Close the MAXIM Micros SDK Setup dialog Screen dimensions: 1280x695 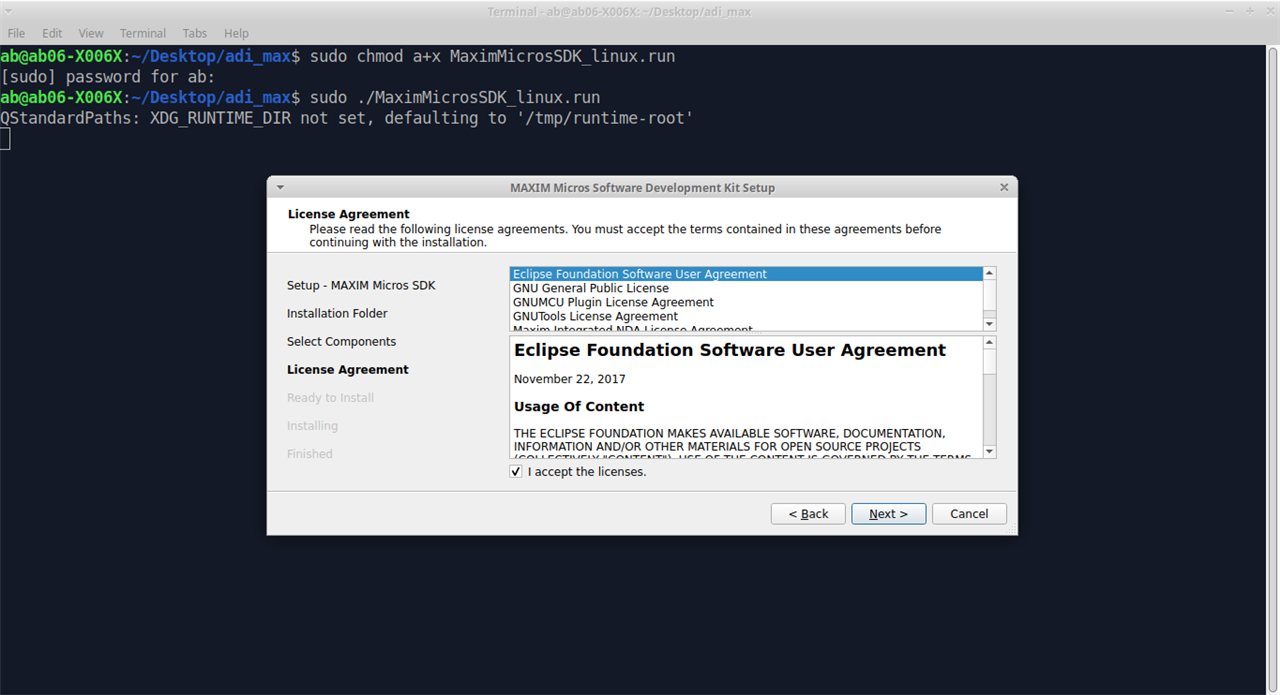tap(1004, 187)
